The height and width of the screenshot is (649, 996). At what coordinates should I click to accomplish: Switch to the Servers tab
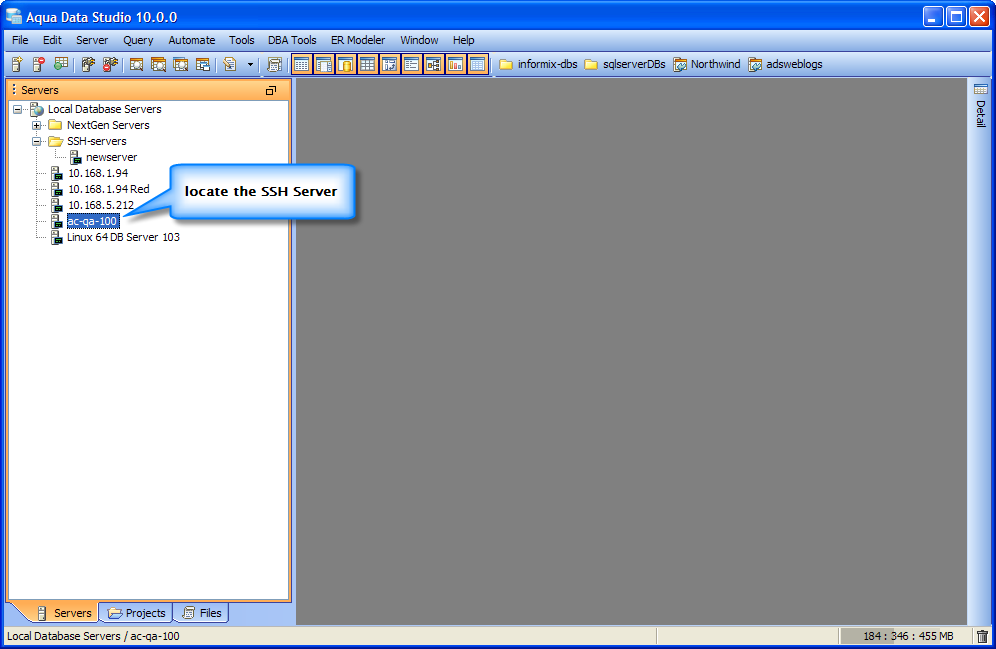click(64, 613)
